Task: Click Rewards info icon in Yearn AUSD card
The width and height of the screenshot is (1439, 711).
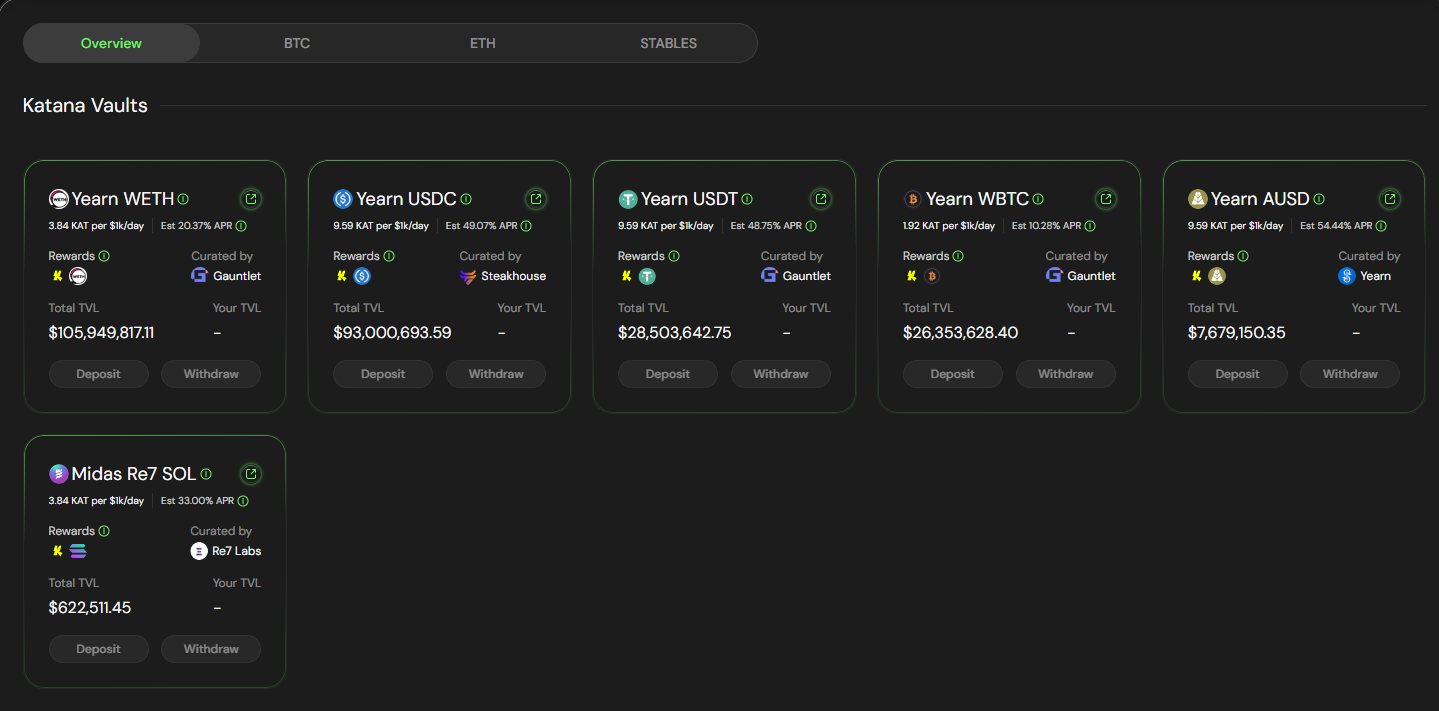Action: [1243, 256]
